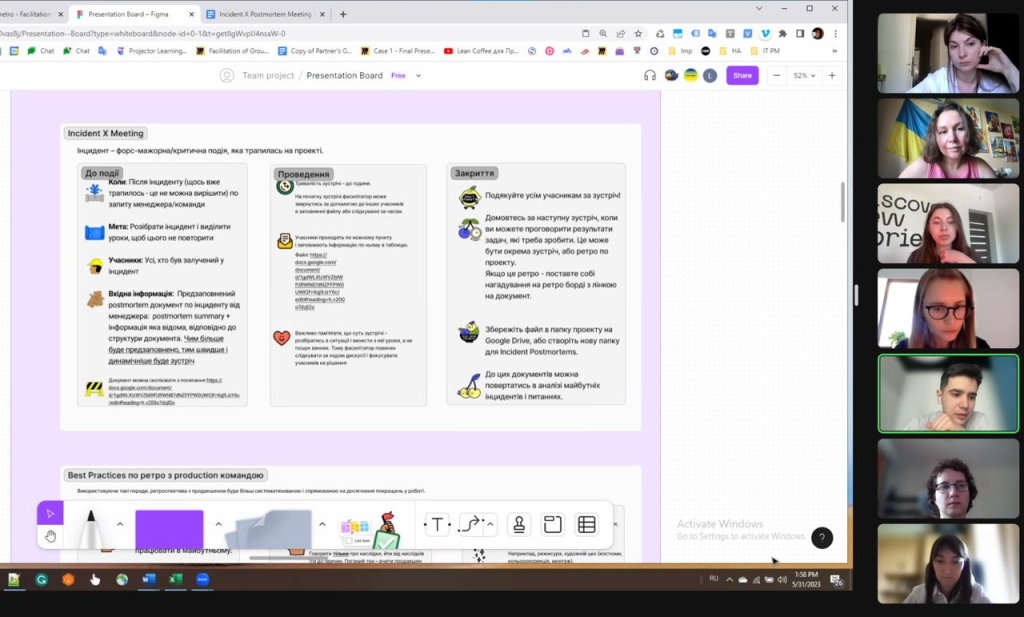This screenshot has height=617, width=1024.
Task: Select the Section tool
Action: coord(552,524)
